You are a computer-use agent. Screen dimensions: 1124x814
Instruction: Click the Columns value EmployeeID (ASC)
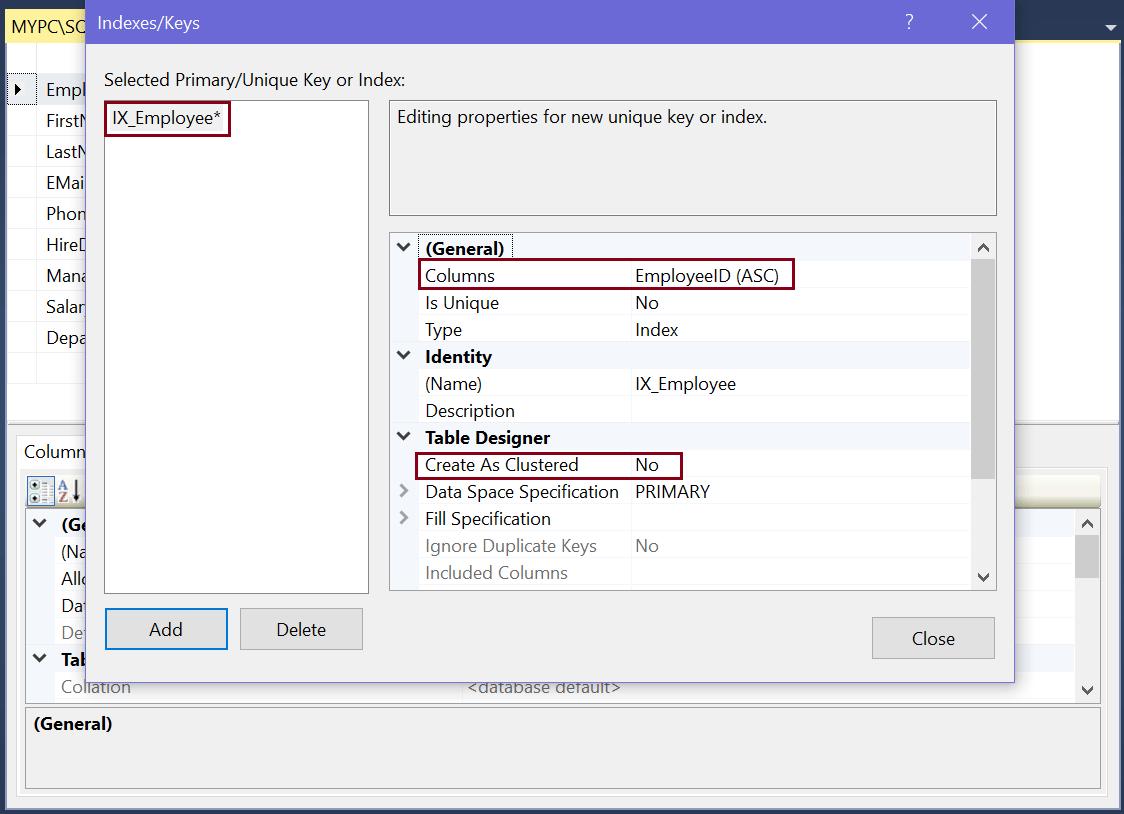tap(706, 275)
